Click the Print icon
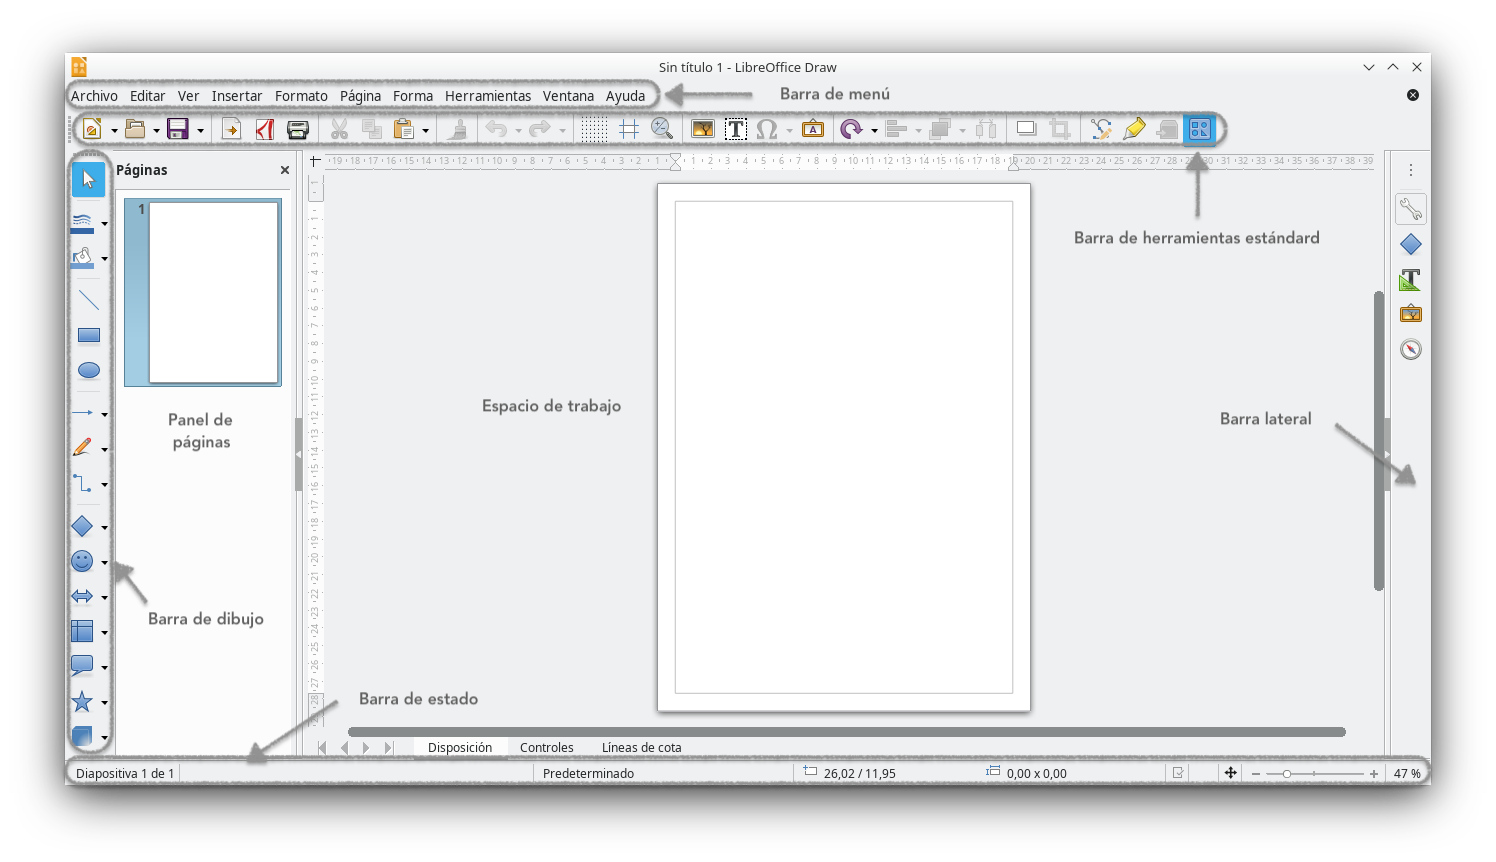The width and height of the screenshot is (1496, 862). (x=298, y=129)
